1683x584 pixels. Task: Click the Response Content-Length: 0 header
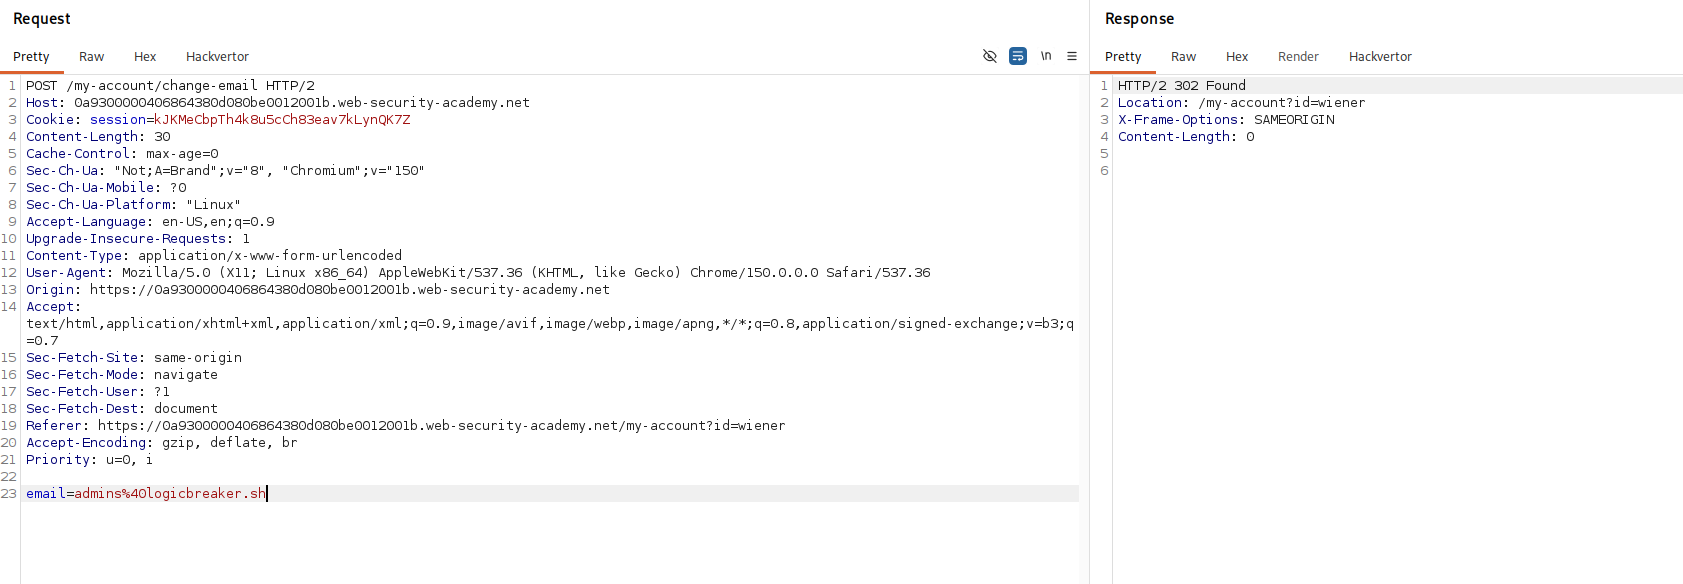(1186, 137)
